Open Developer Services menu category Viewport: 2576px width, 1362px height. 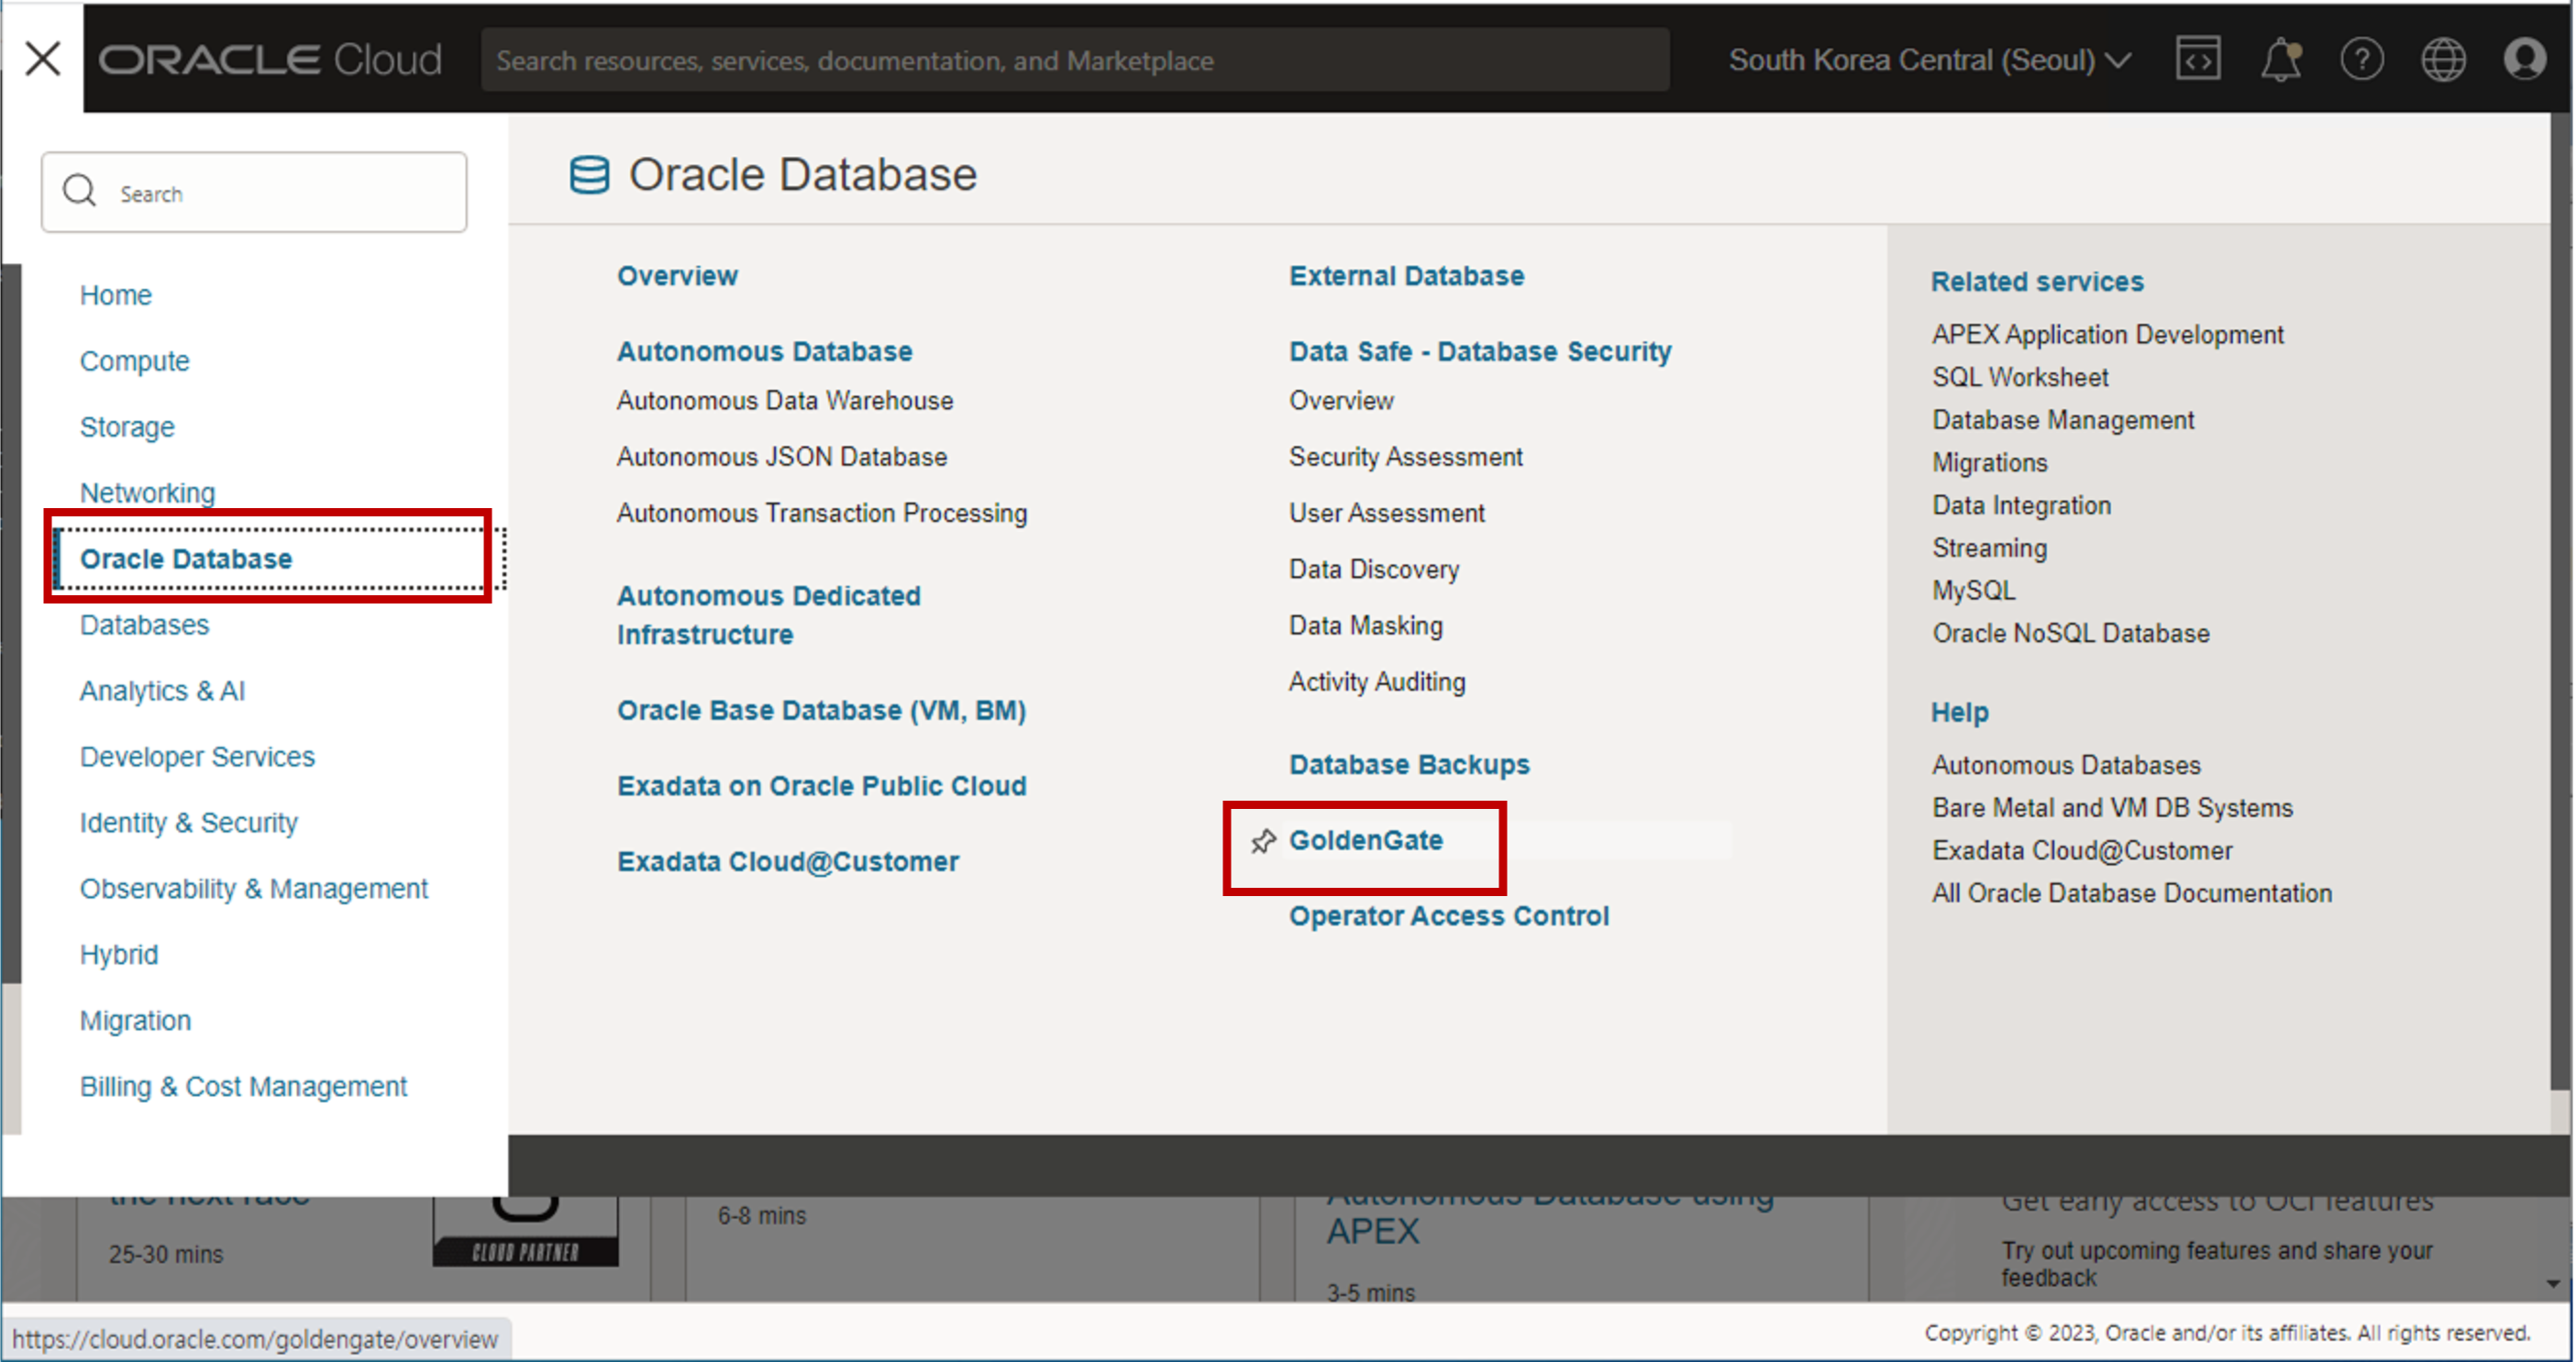click(197, 757)
